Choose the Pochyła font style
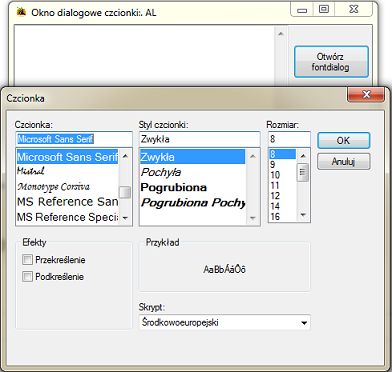Image resolution: width=392 pixels, height=372 pixels. click(193, 172)
